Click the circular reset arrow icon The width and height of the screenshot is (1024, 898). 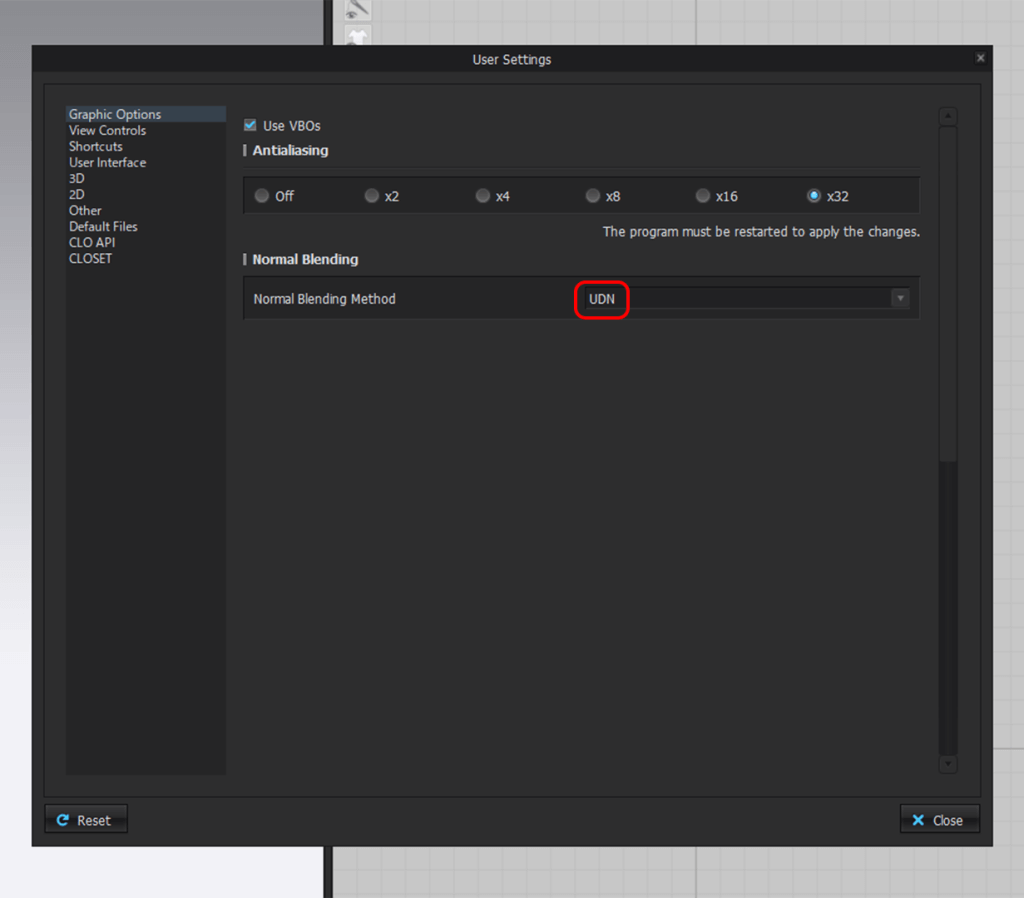tap(64, 819)
